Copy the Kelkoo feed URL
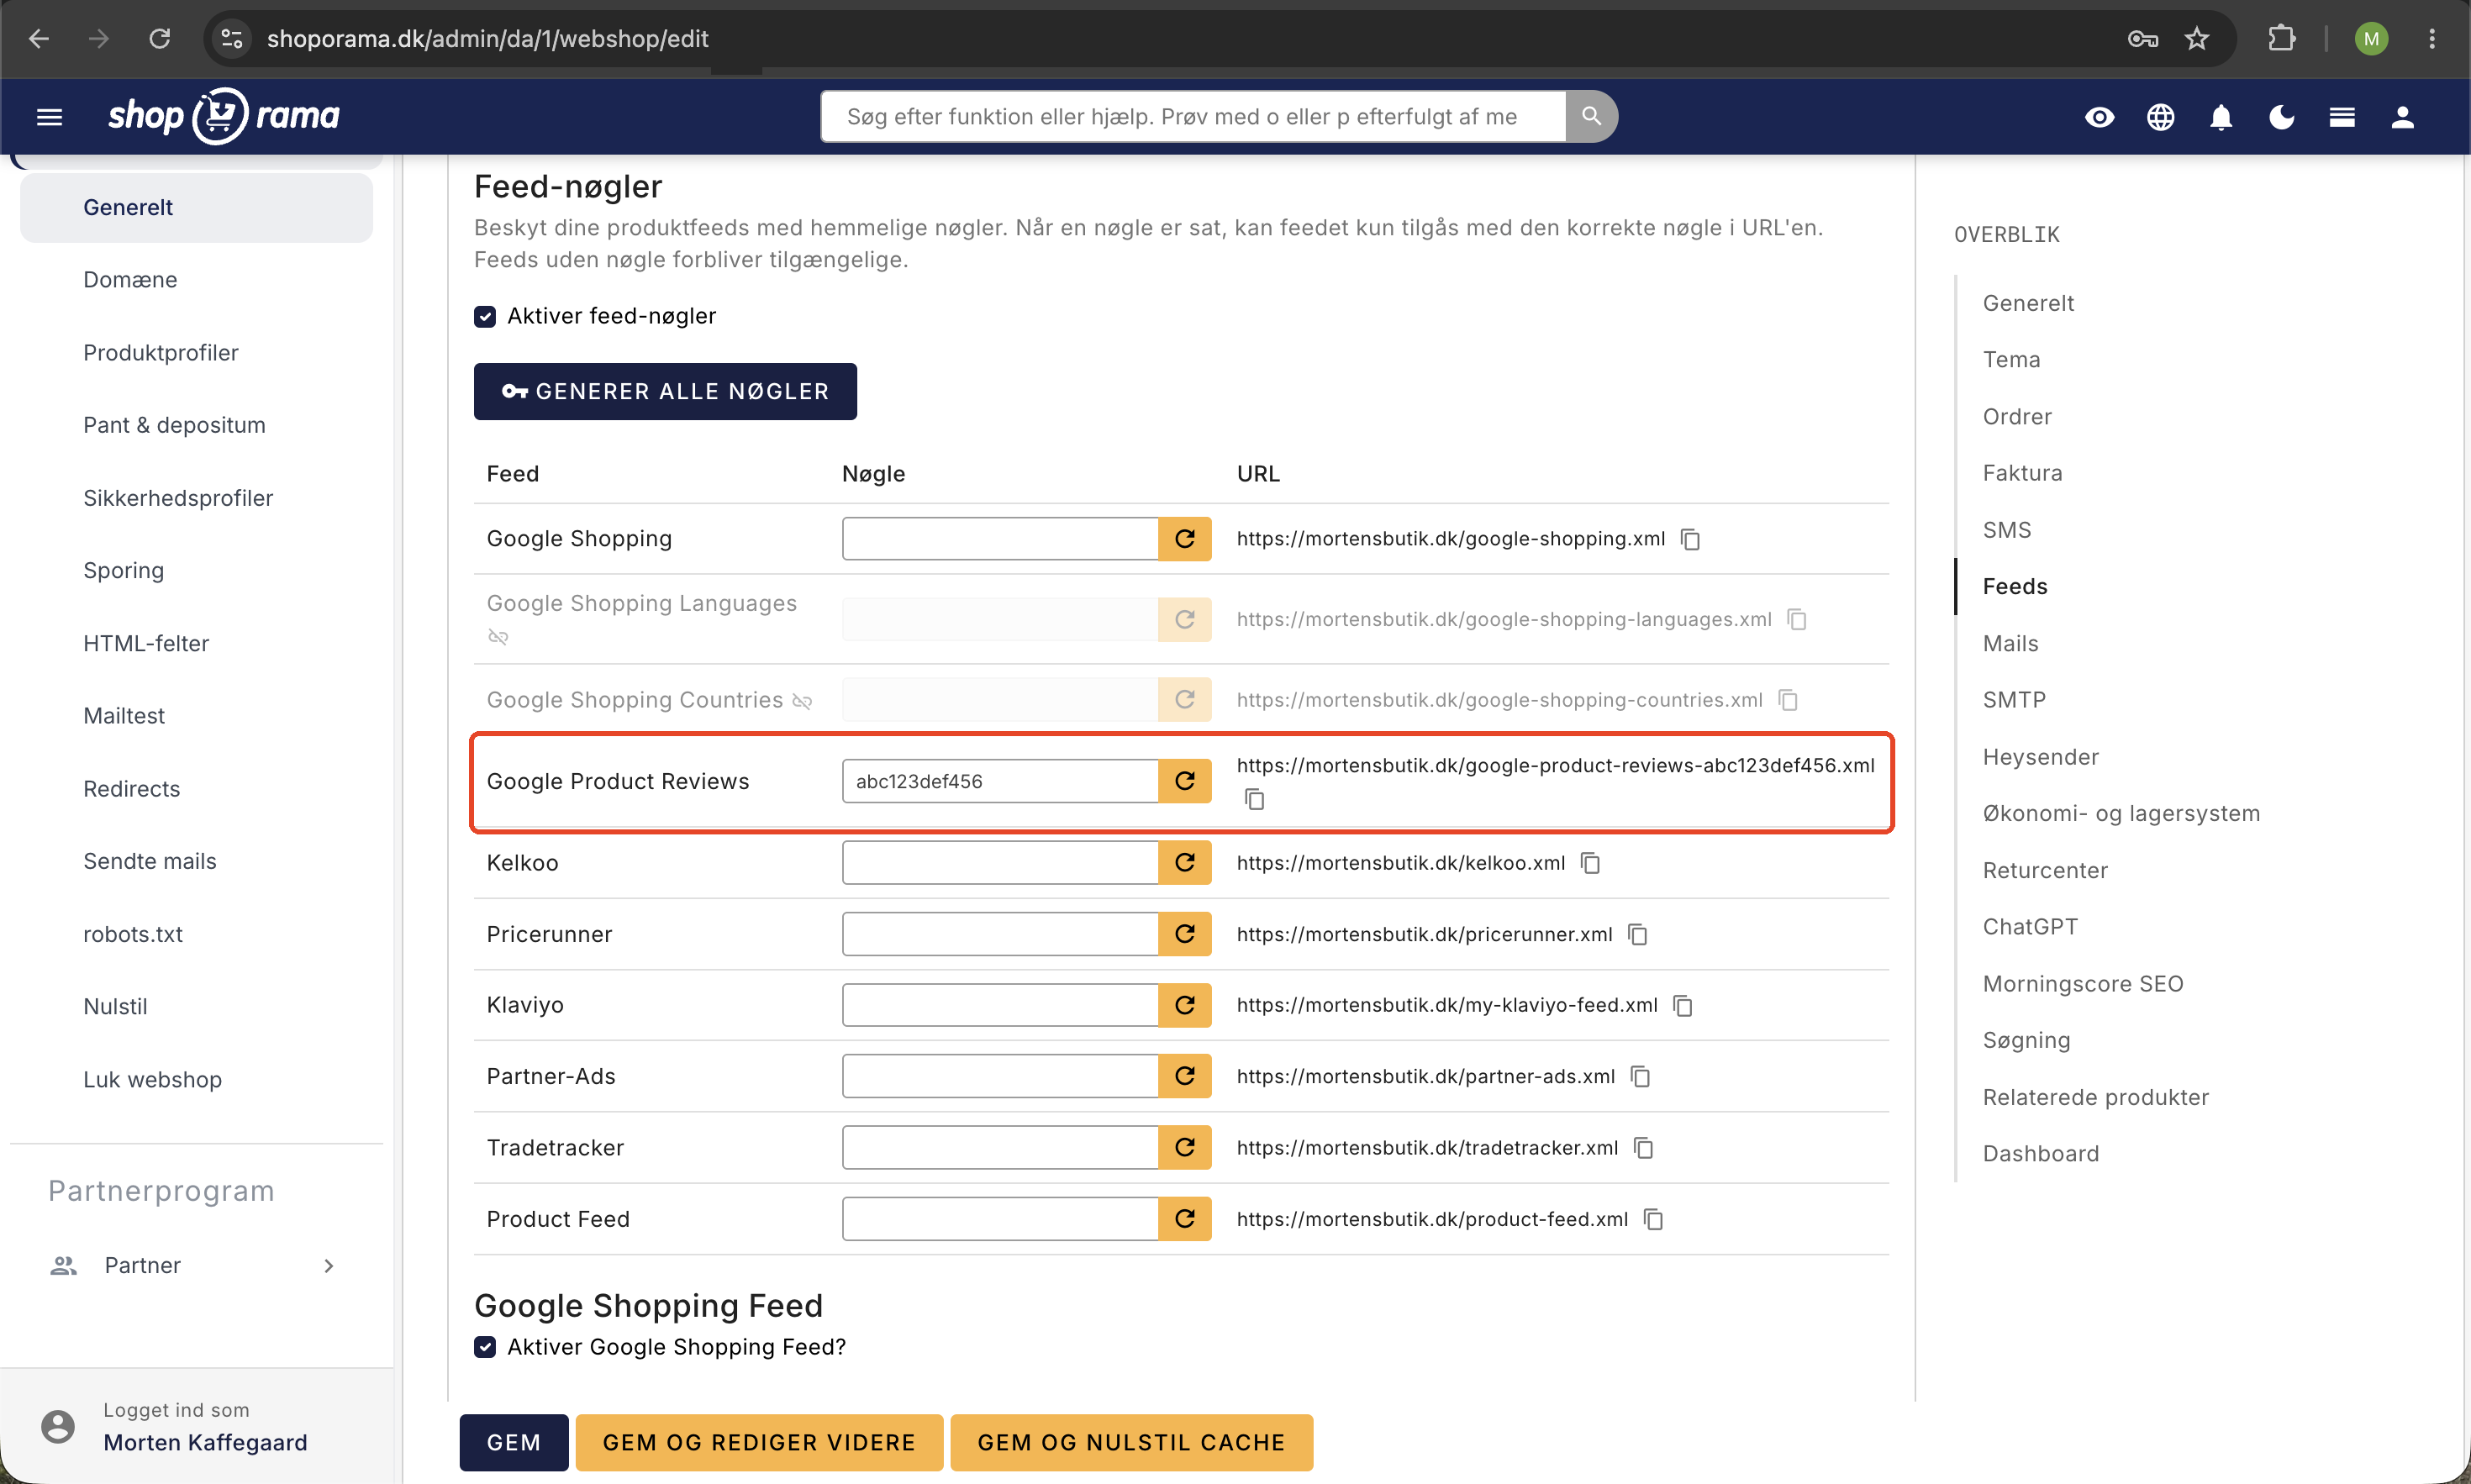The width and height of the screenshot is (2471, 1484). pos(1590,863)
